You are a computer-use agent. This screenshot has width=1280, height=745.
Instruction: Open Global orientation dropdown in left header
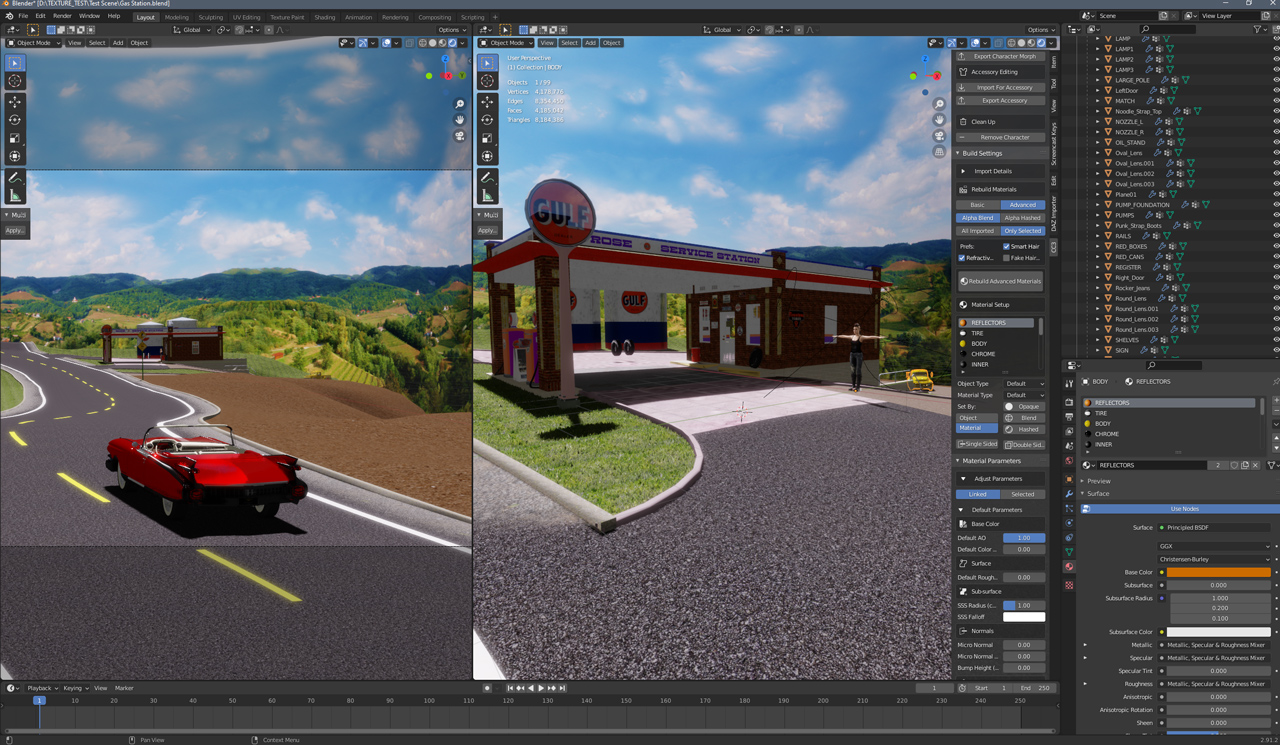pos(191,30)
